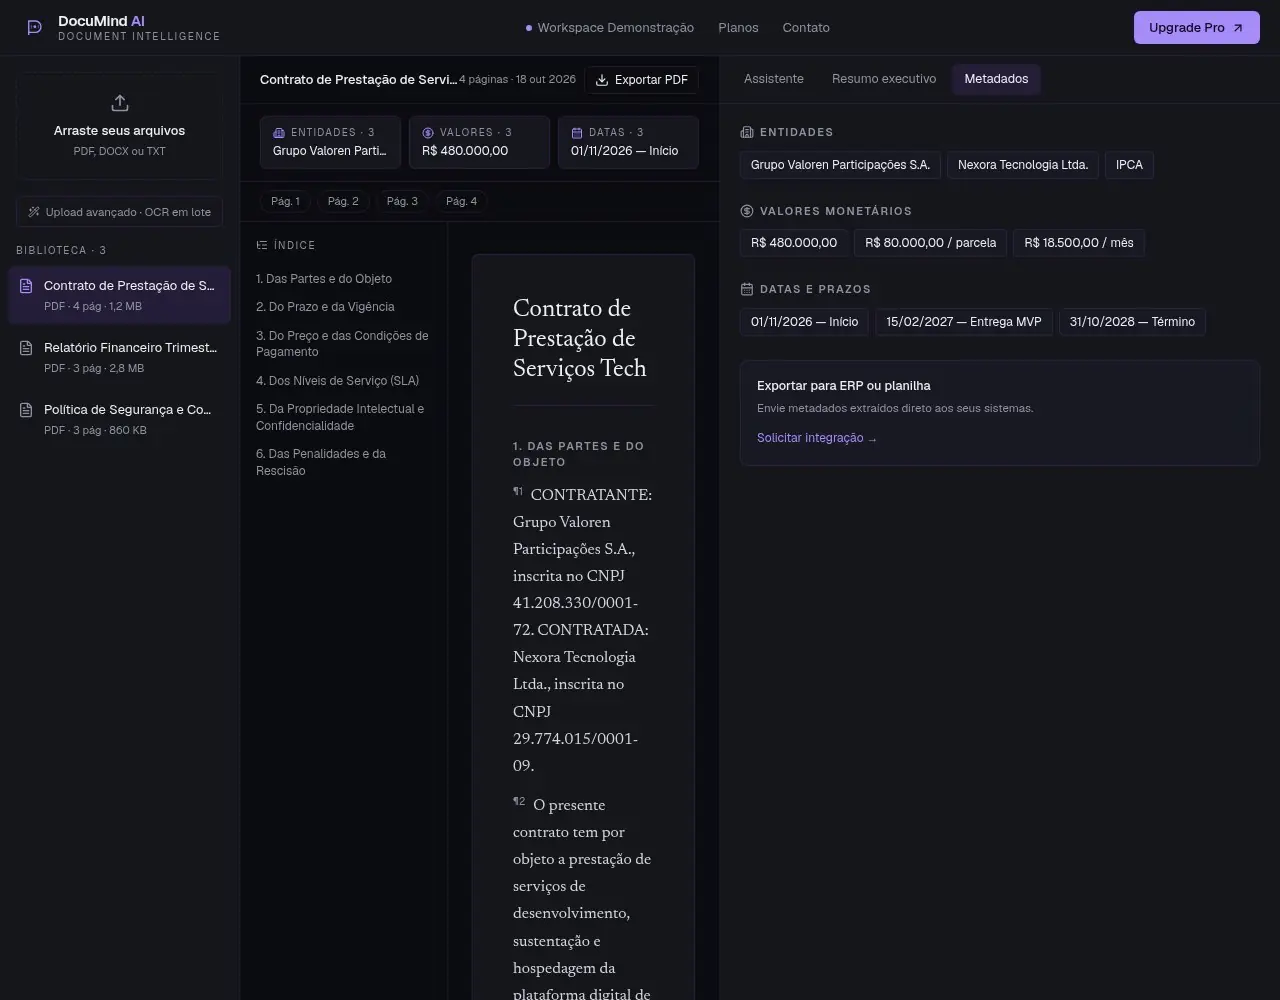Jump to Pág. 2

[x=343, y=201]
